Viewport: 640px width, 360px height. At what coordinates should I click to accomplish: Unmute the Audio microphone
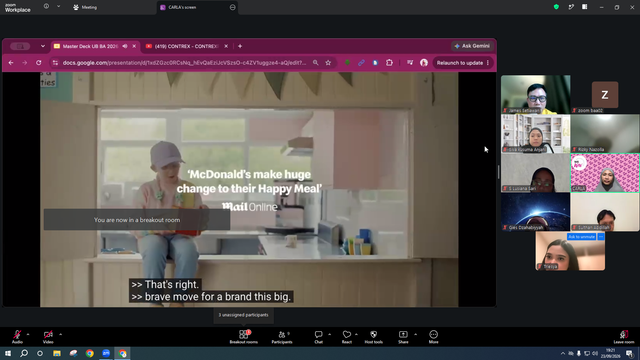pos(17,336)
